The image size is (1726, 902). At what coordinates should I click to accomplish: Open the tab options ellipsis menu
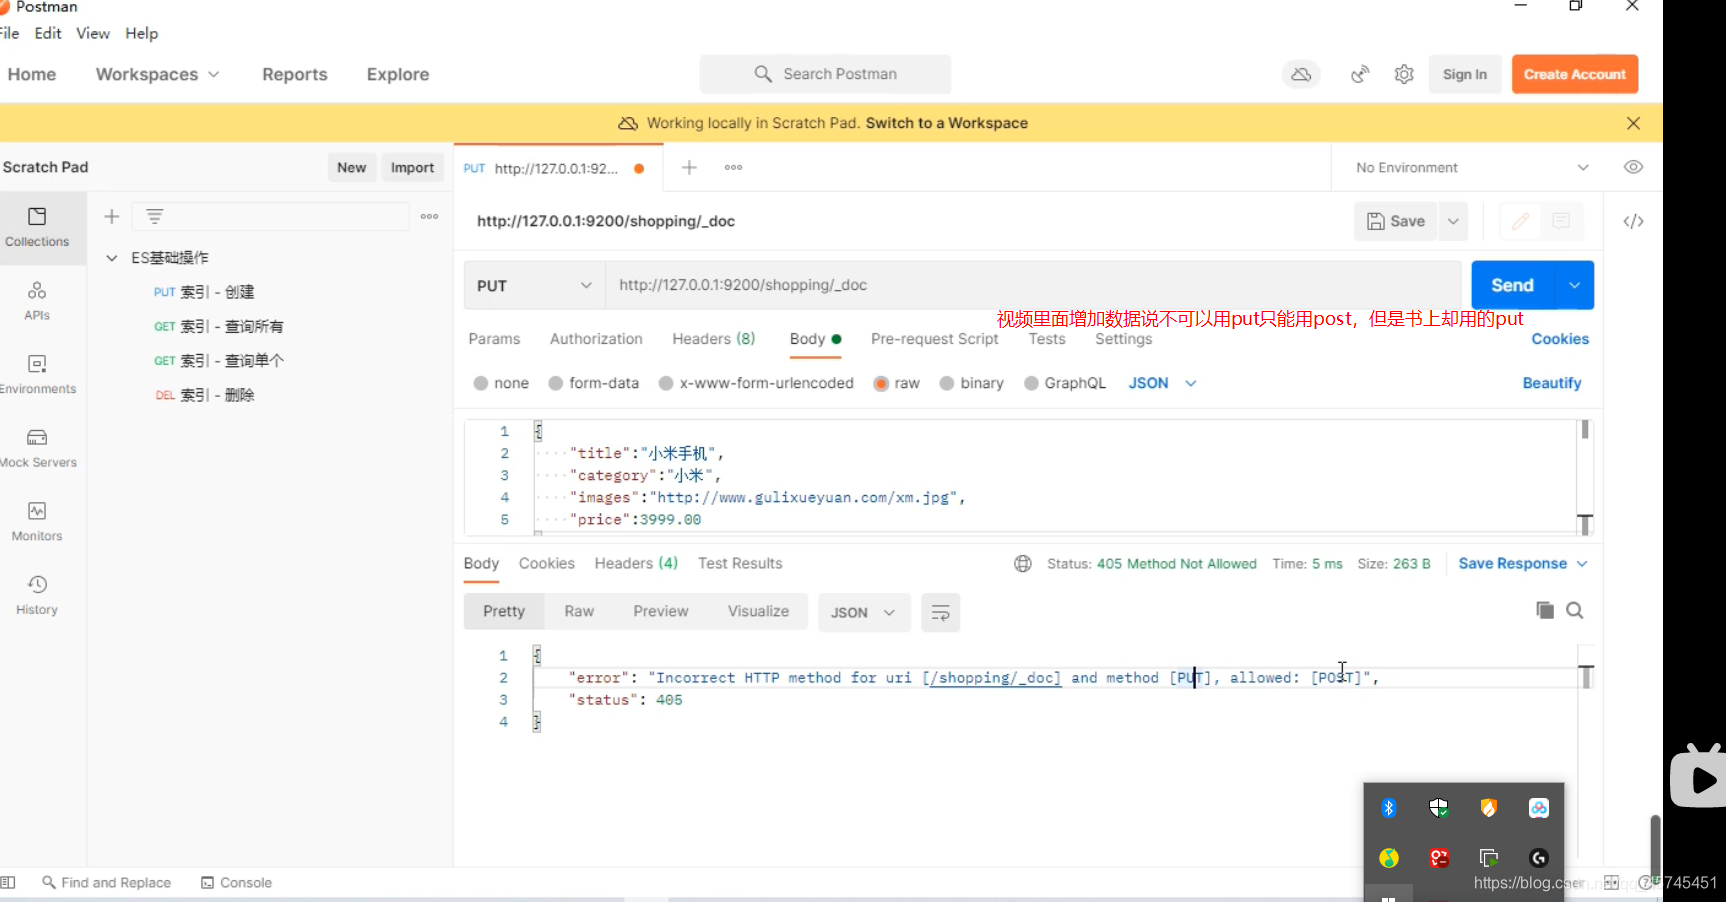(734, 167)
